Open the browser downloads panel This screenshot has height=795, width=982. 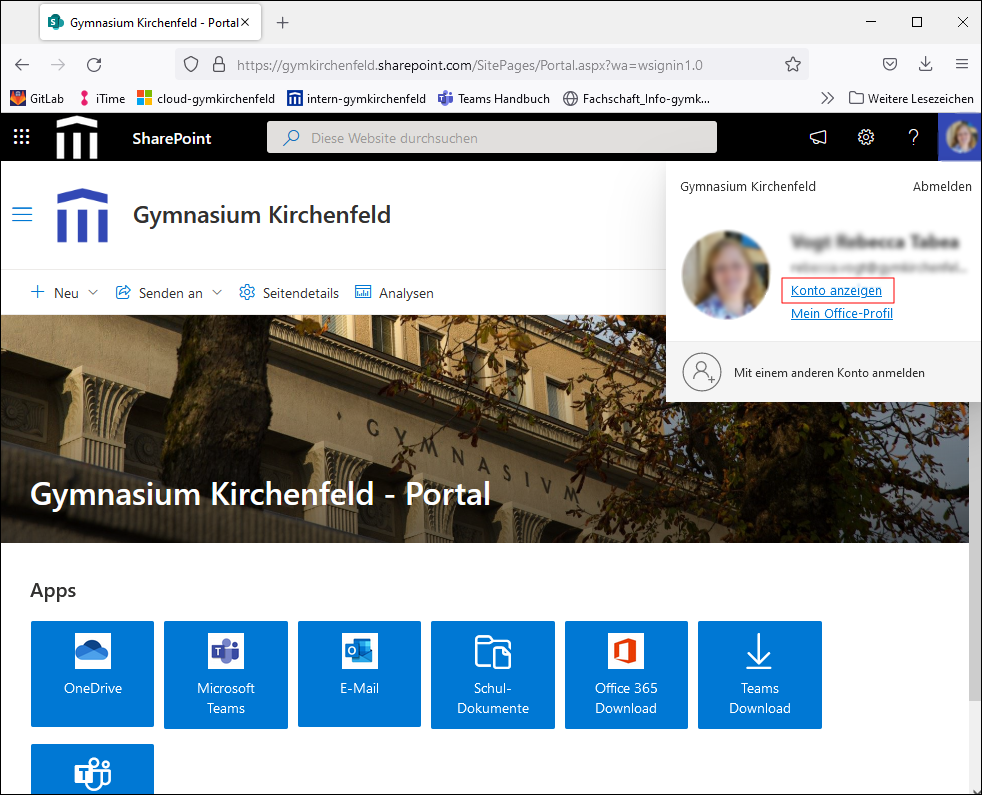[x=926, y=64]
